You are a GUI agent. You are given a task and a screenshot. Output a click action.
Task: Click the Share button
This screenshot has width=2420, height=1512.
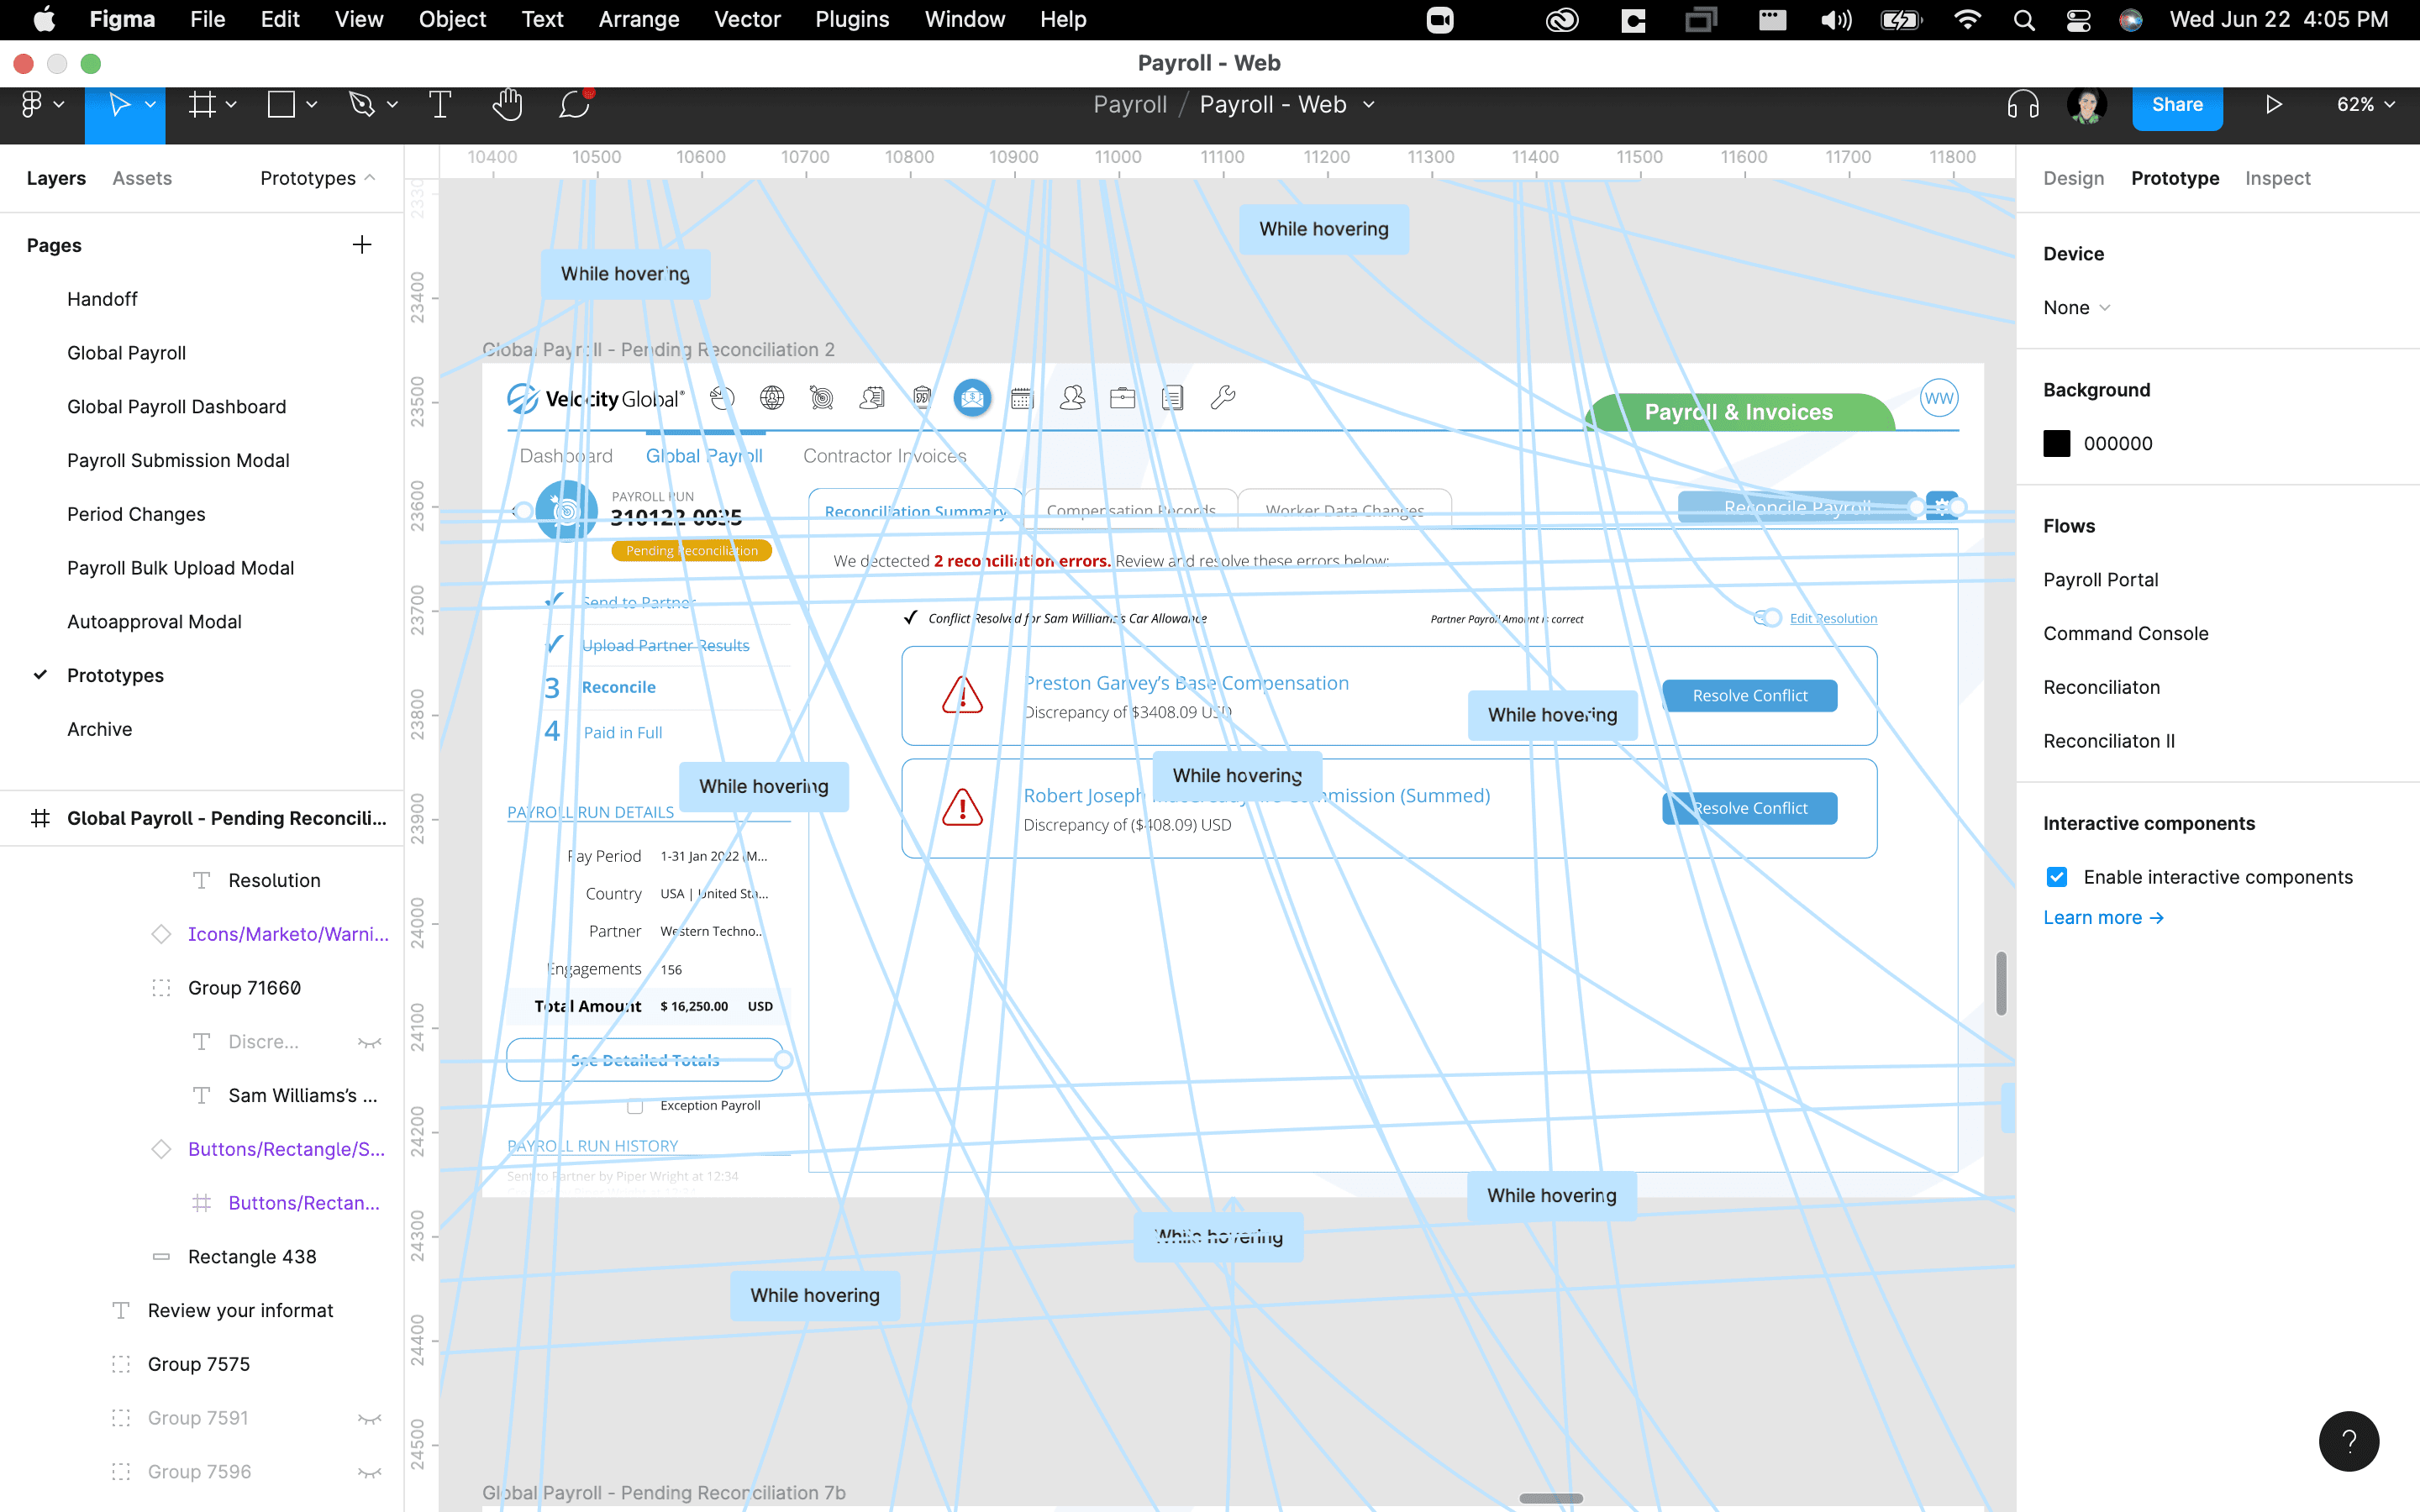(x=2177, y=105)
